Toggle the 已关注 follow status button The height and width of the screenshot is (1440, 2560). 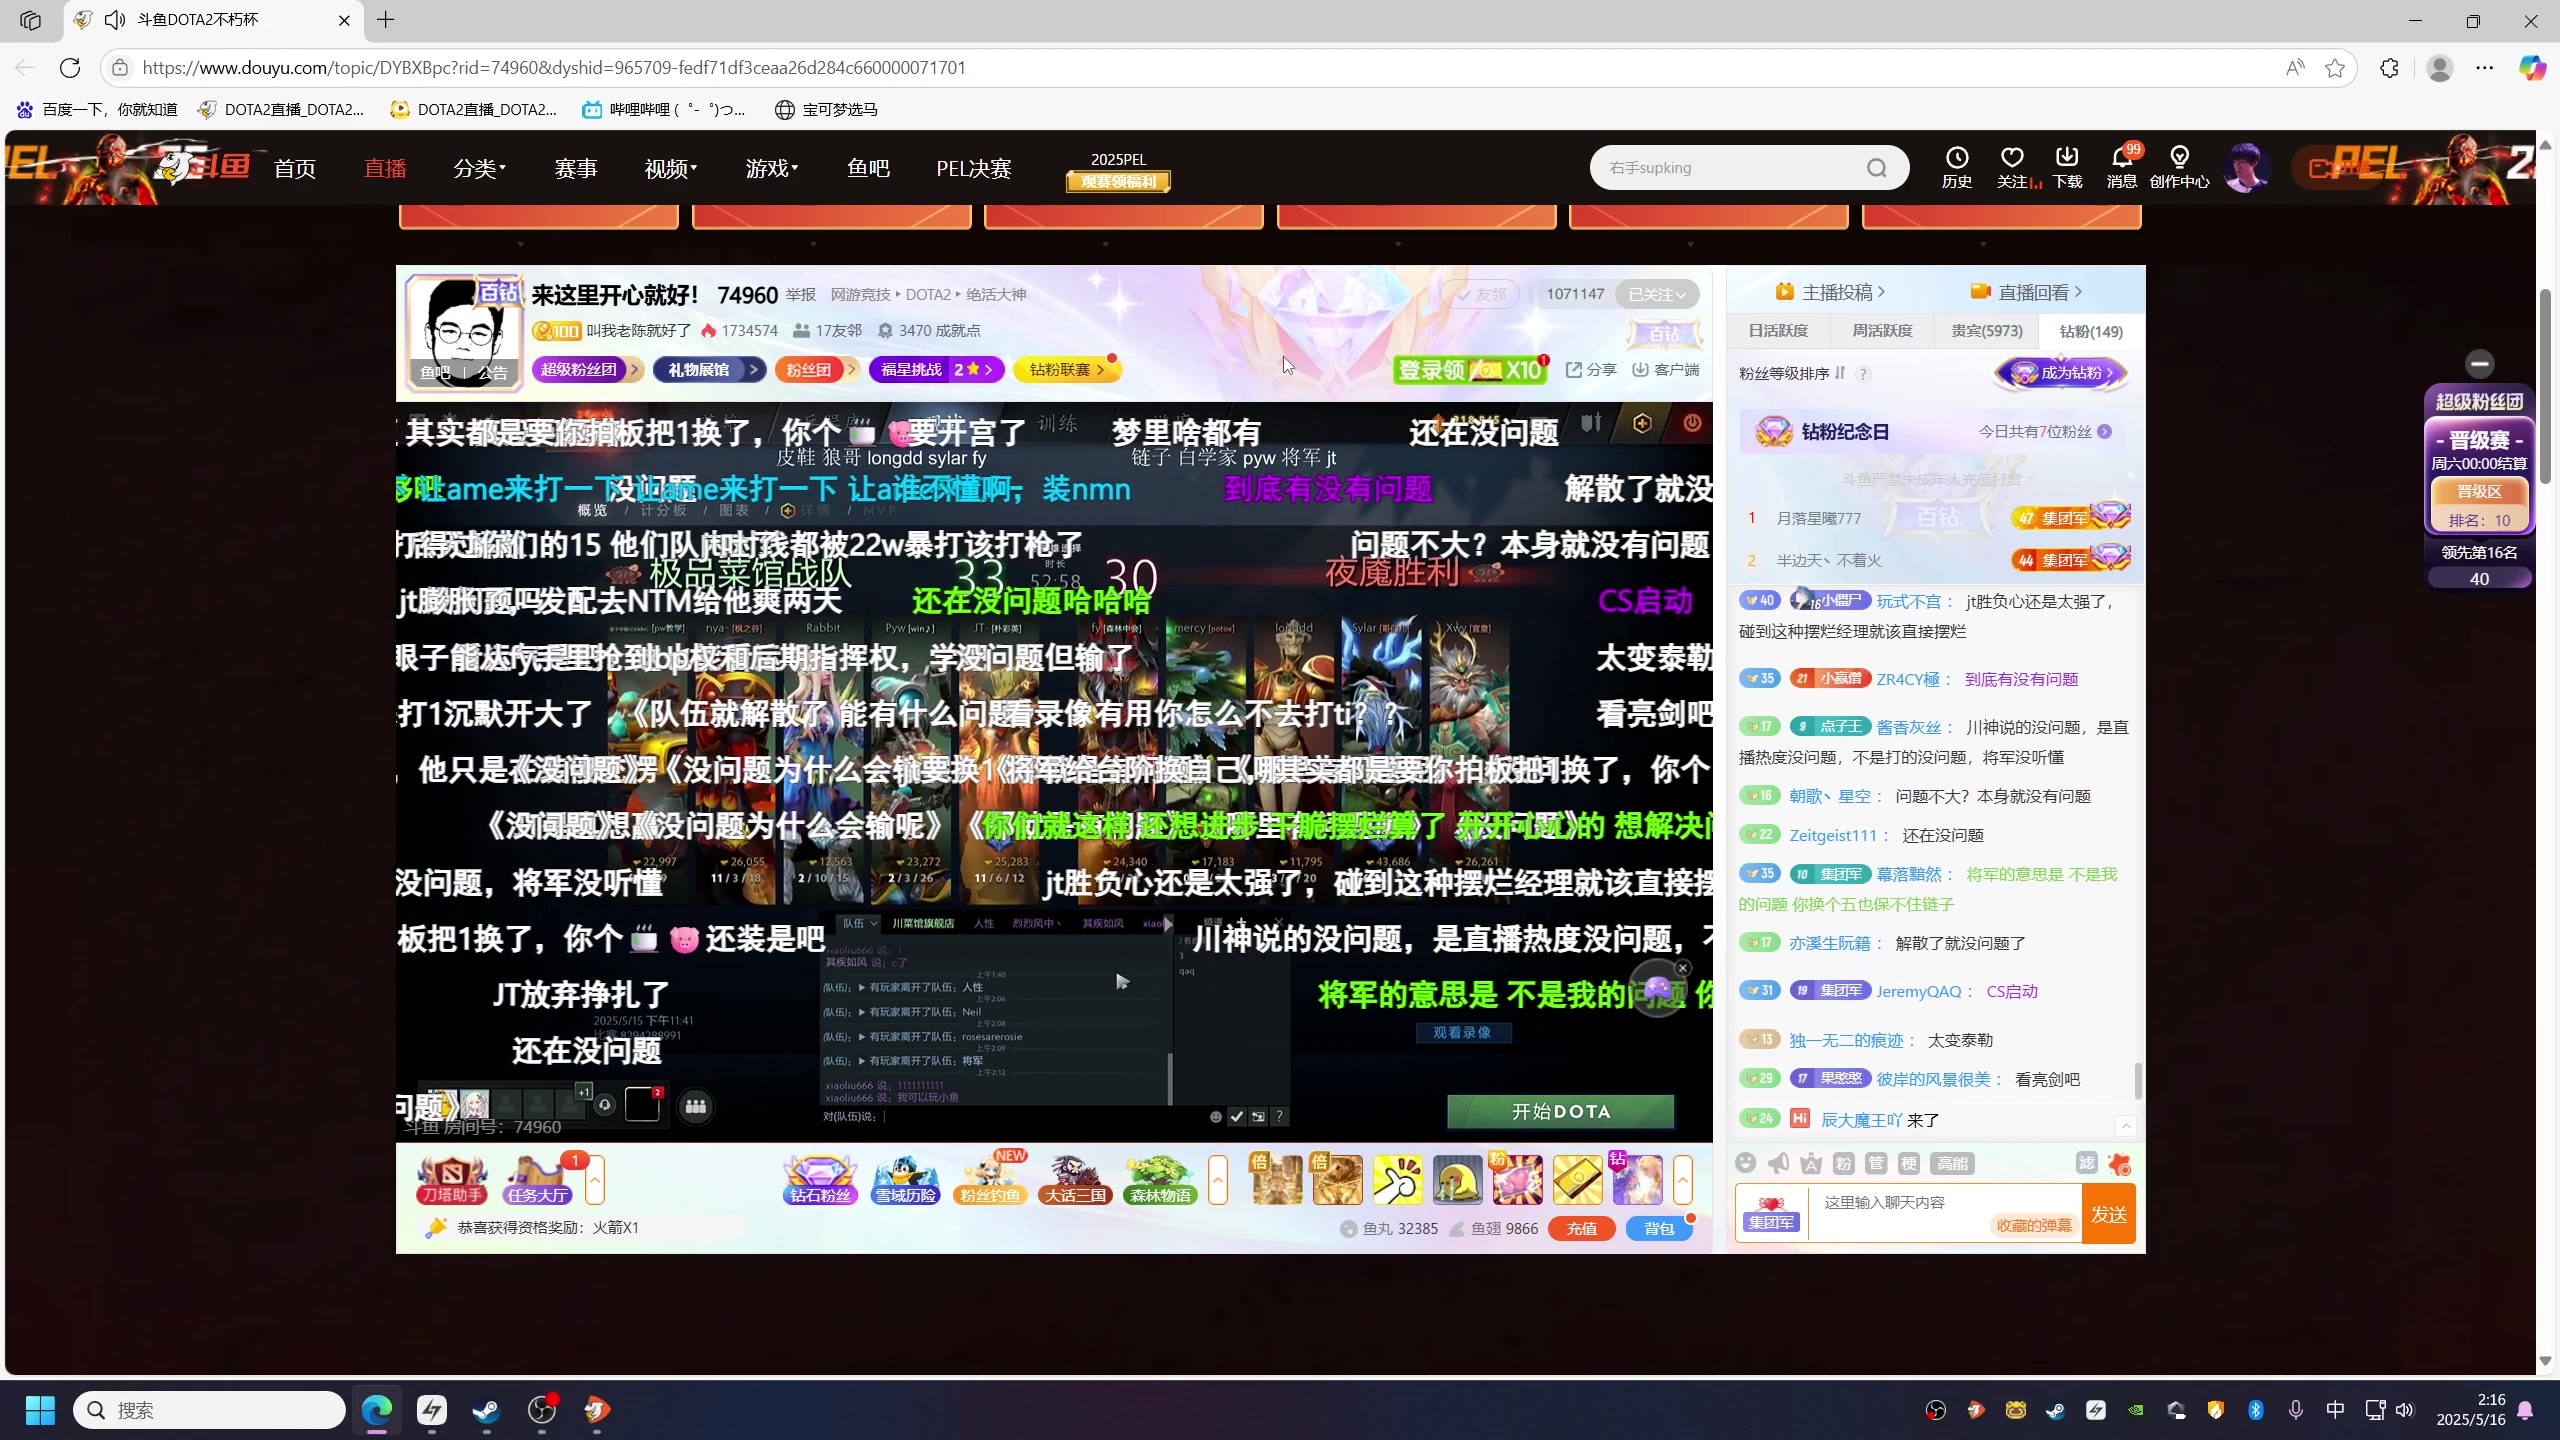tap(1657, 294)
